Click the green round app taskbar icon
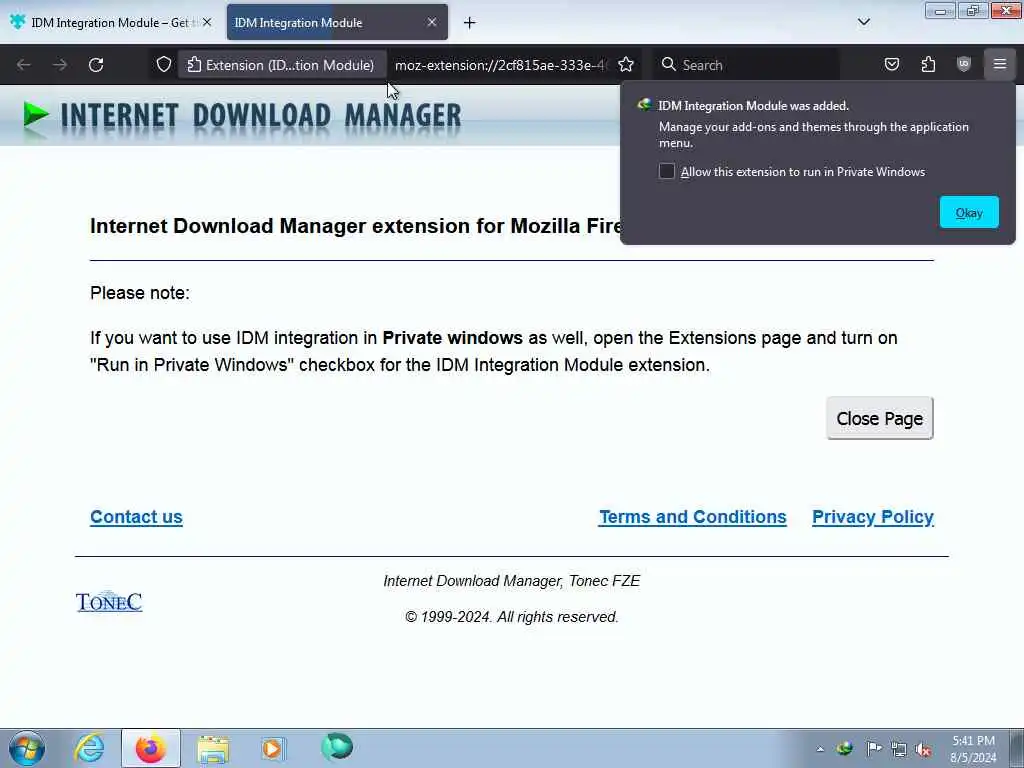 pyautogui.click(x=337, y=747)
